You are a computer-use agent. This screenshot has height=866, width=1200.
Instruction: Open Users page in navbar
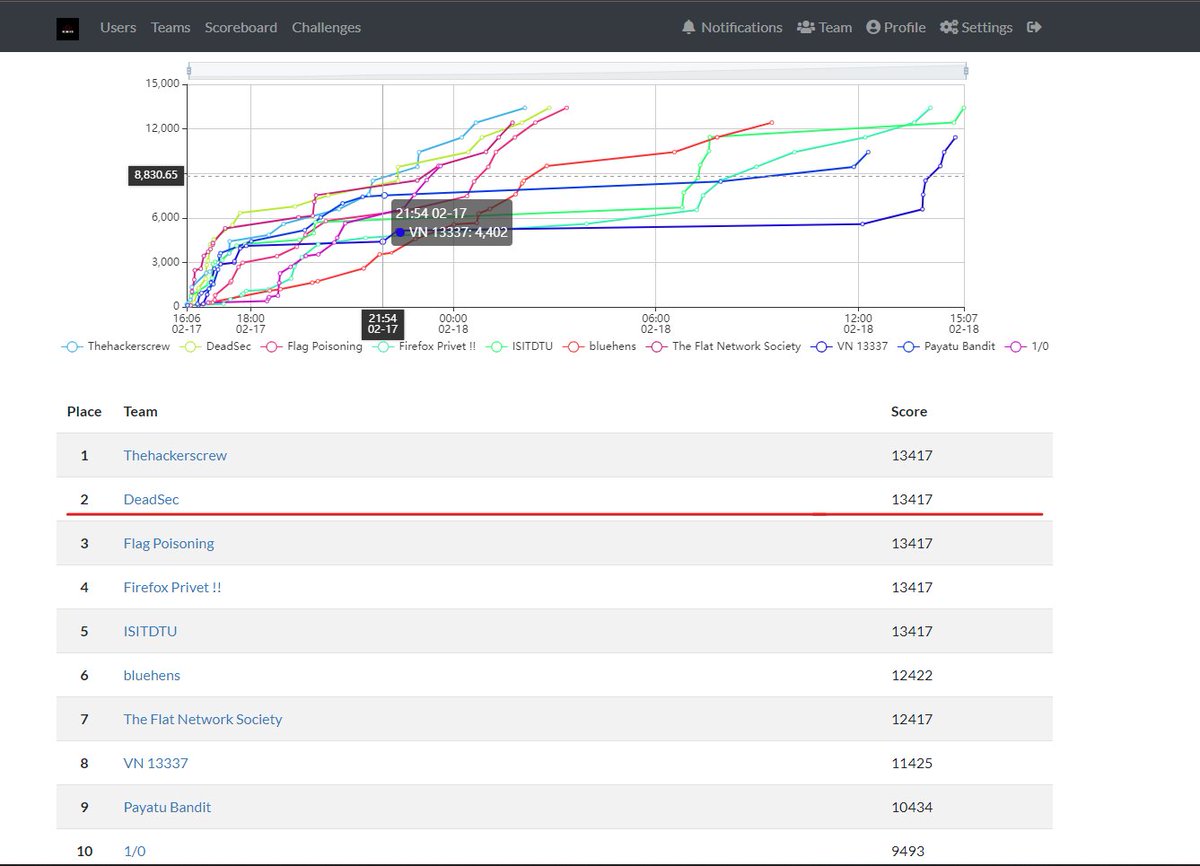pyautogui.click(x=118, y=27)
